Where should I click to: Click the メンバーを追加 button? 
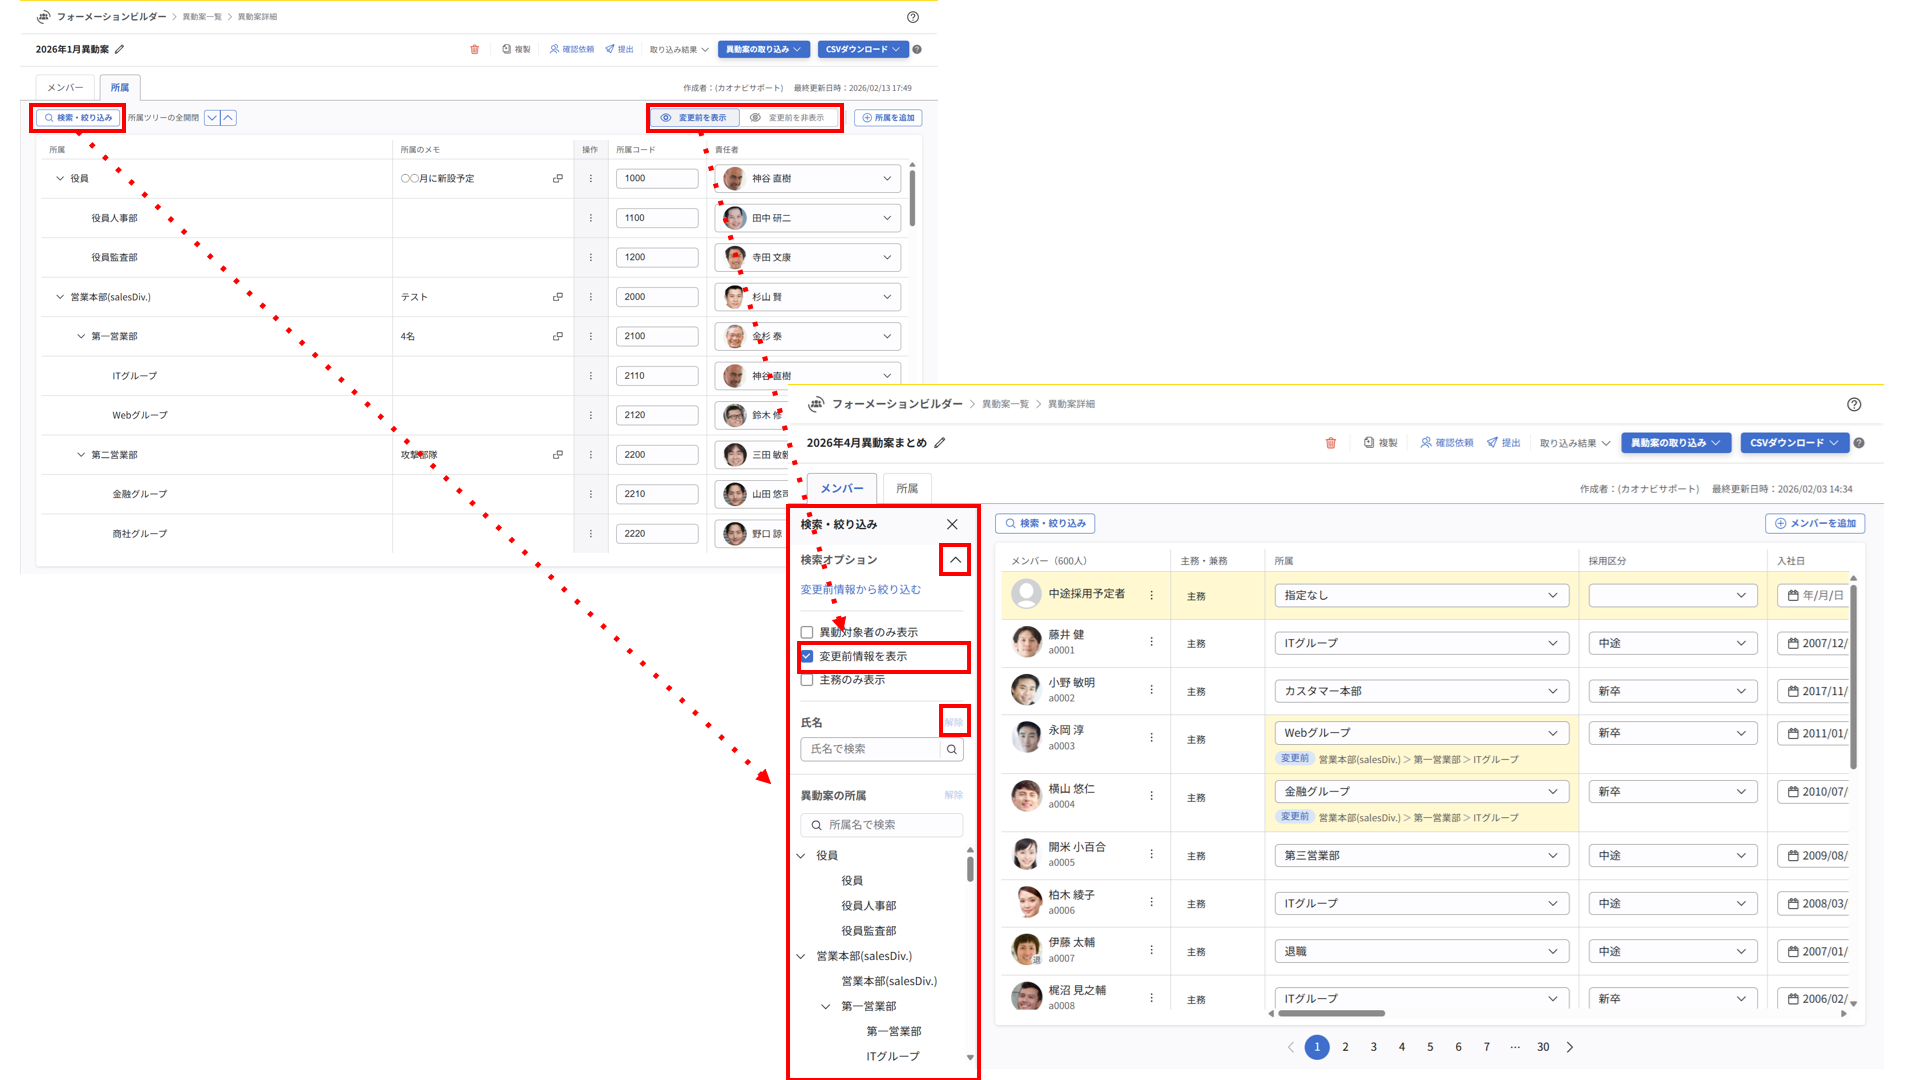point(1815,524)
